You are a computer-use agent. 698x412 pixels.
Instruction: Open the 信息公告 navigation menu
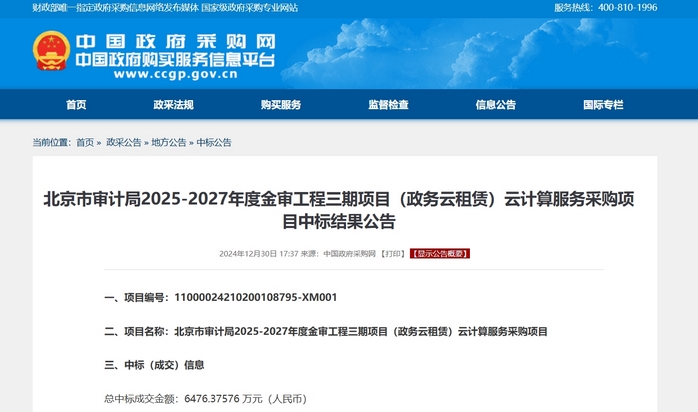click(495, 105)
